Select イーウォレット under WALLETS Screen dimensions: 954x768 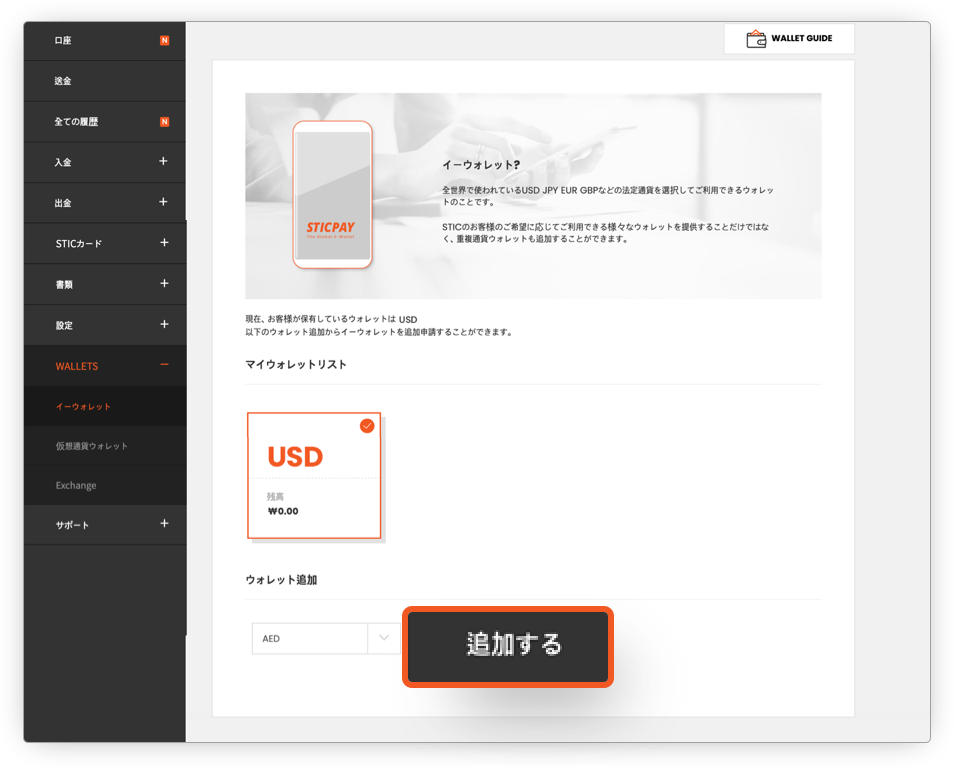[105, 407]
